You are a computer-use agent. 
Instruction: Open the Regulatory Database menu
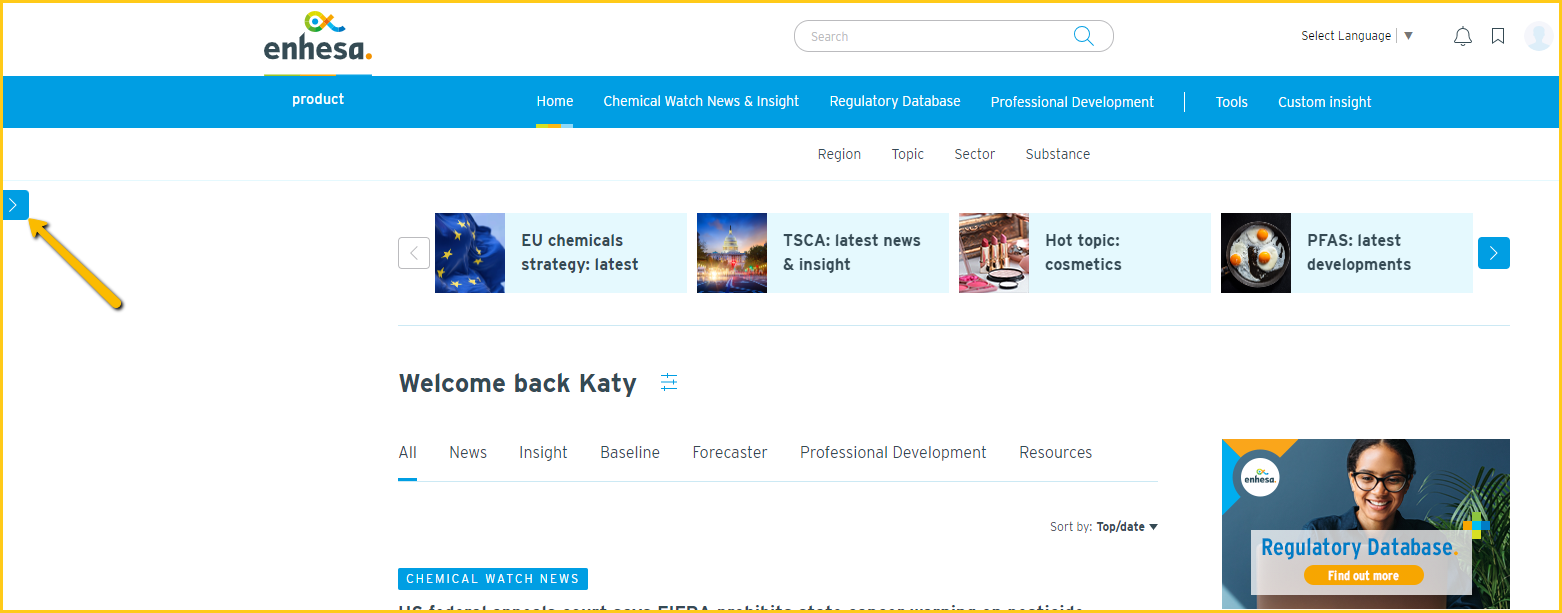point(895,101)
